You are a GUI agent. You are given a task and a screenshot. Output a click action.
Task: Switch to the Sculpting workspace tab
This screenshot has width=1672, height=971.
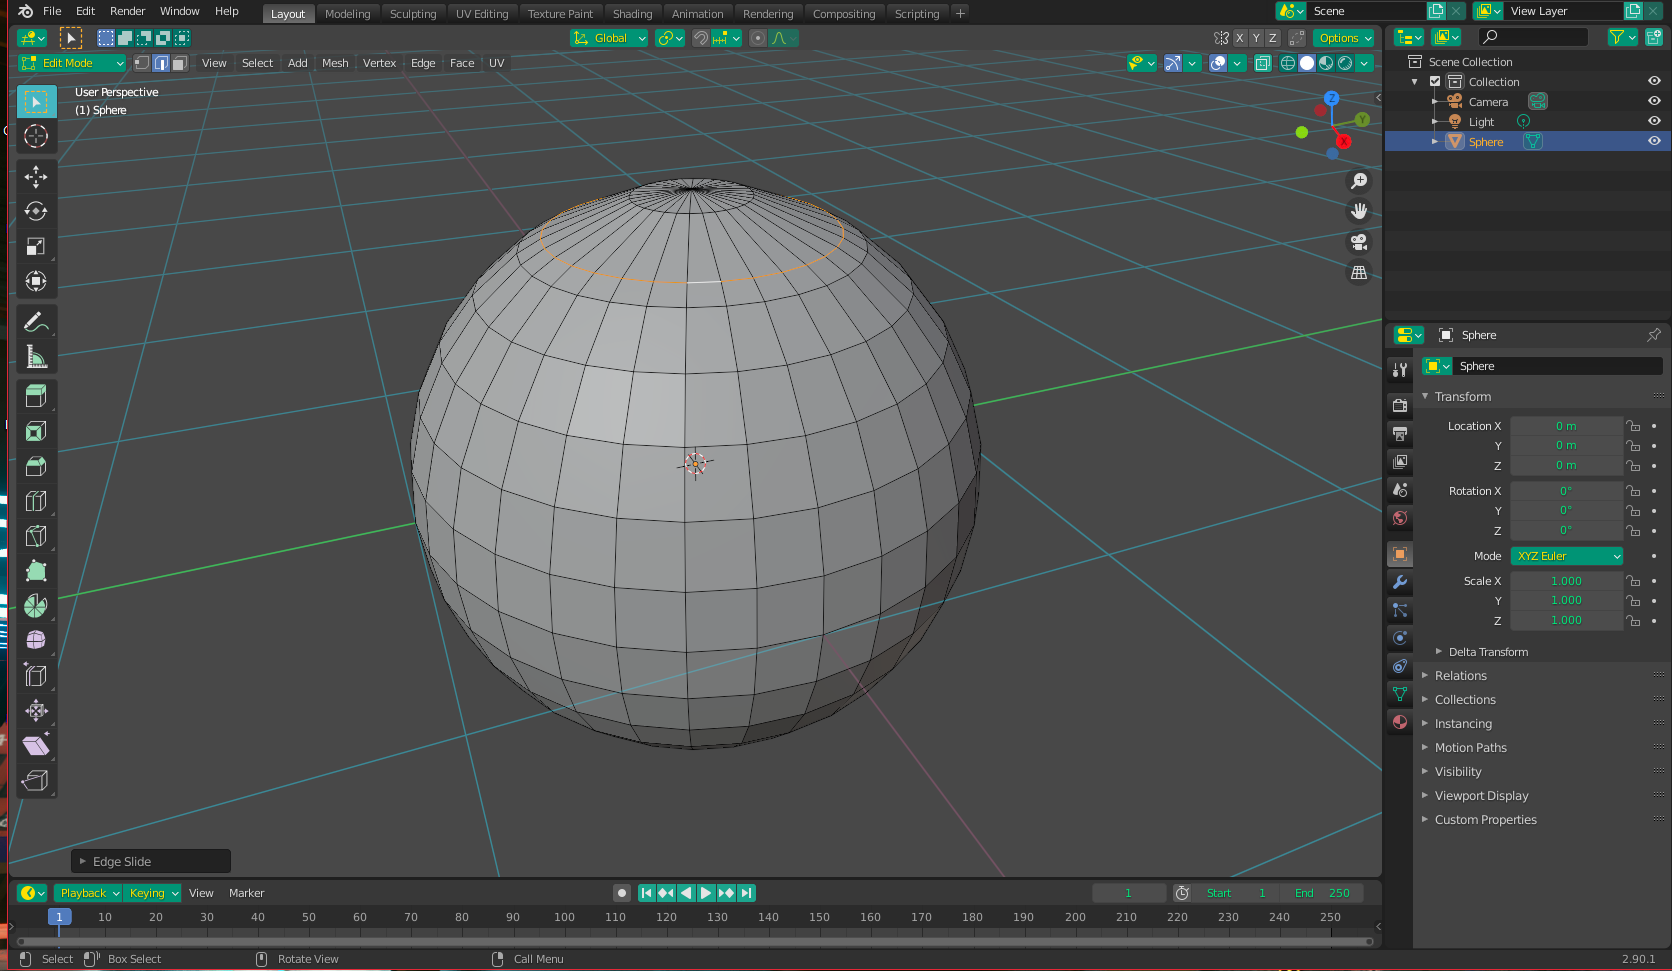tap(413, 14)
